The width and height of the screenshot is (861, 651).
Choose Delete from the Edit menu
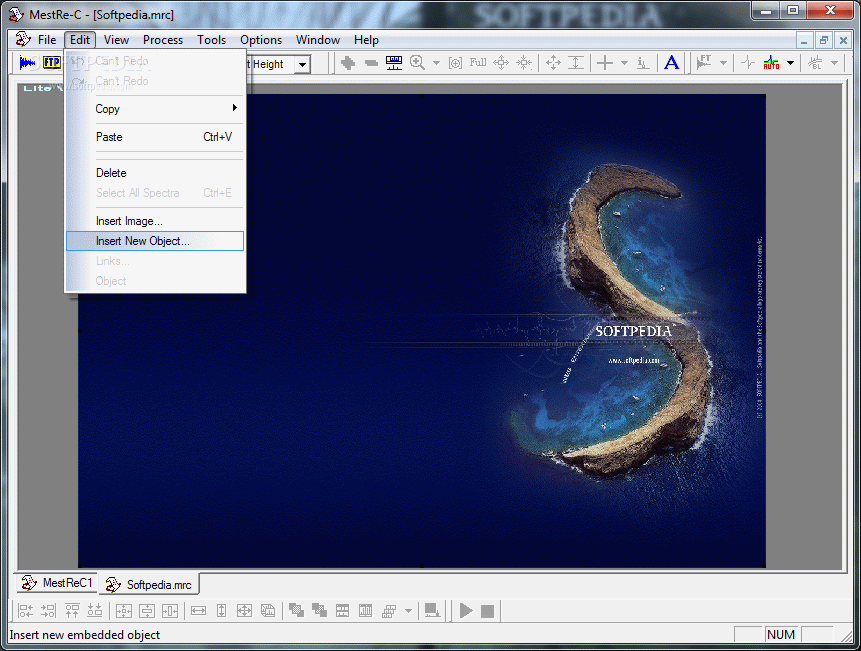[x=155, y=173]
